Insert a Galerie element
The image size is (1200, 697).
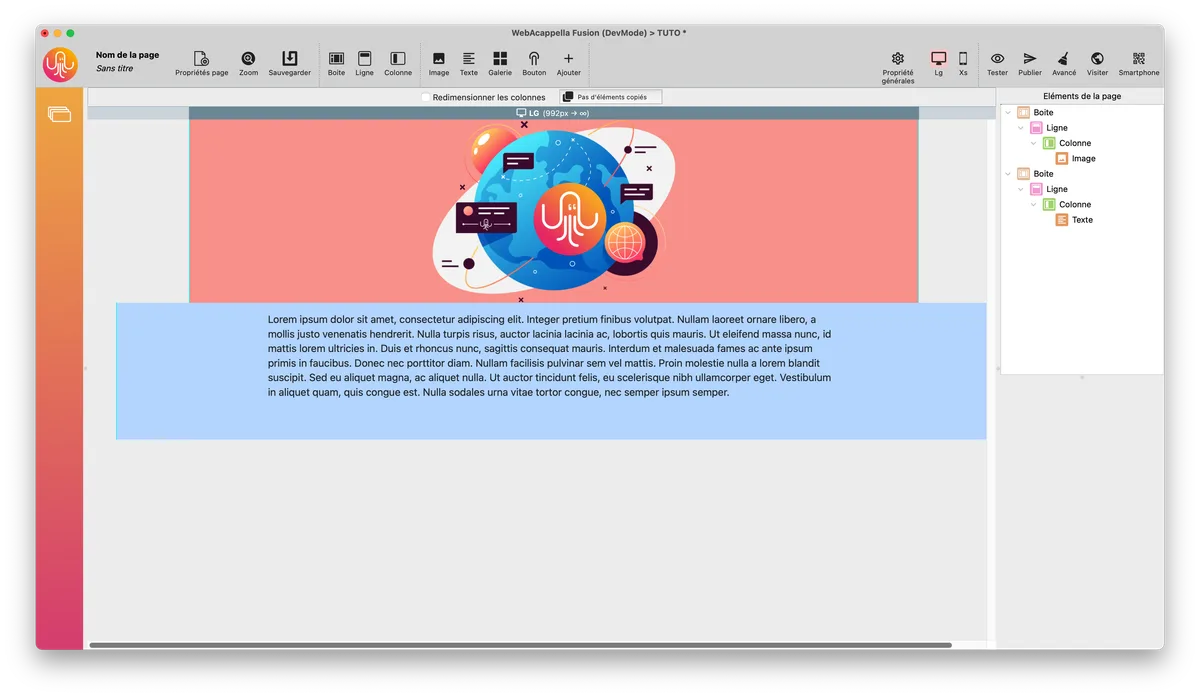tap(500, 59)
